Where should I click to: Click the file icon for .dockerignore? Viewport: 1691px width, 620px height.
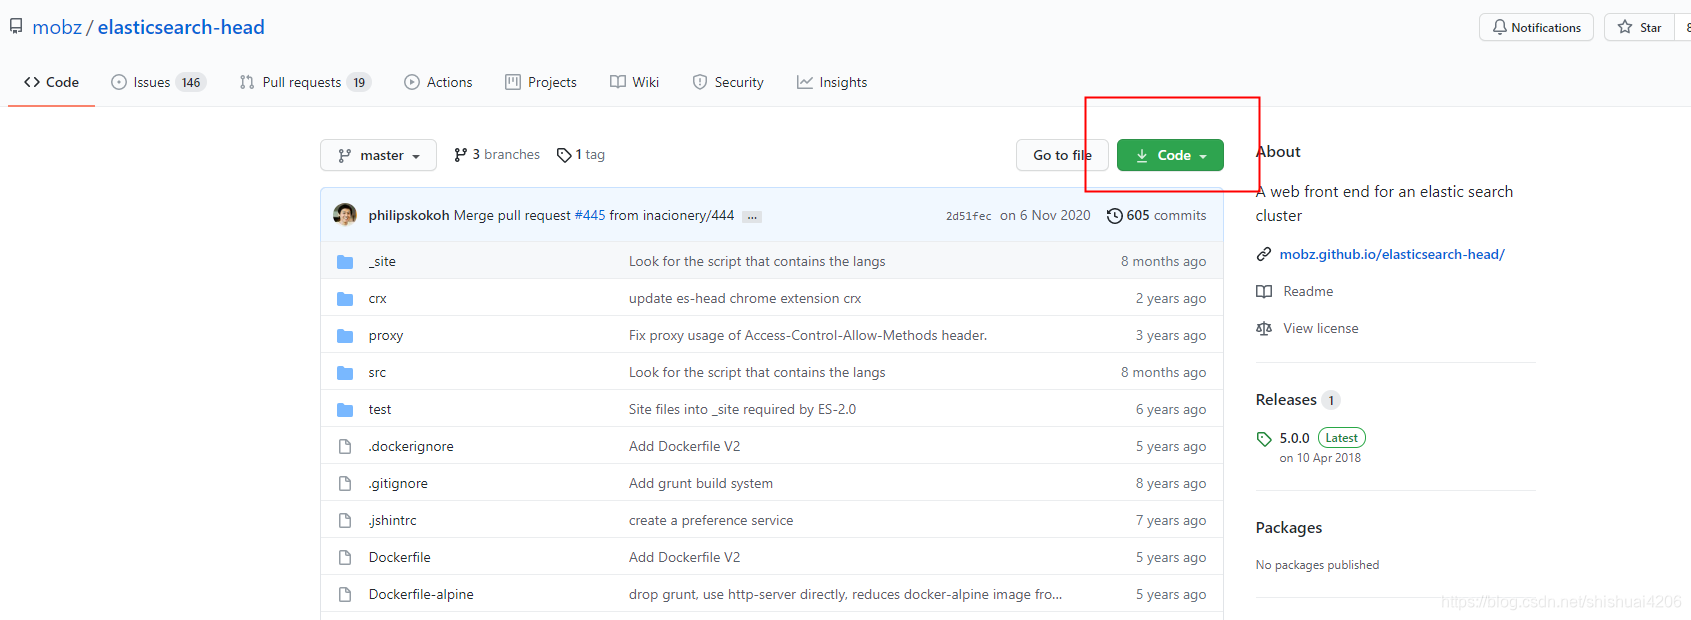pos(345,447)
